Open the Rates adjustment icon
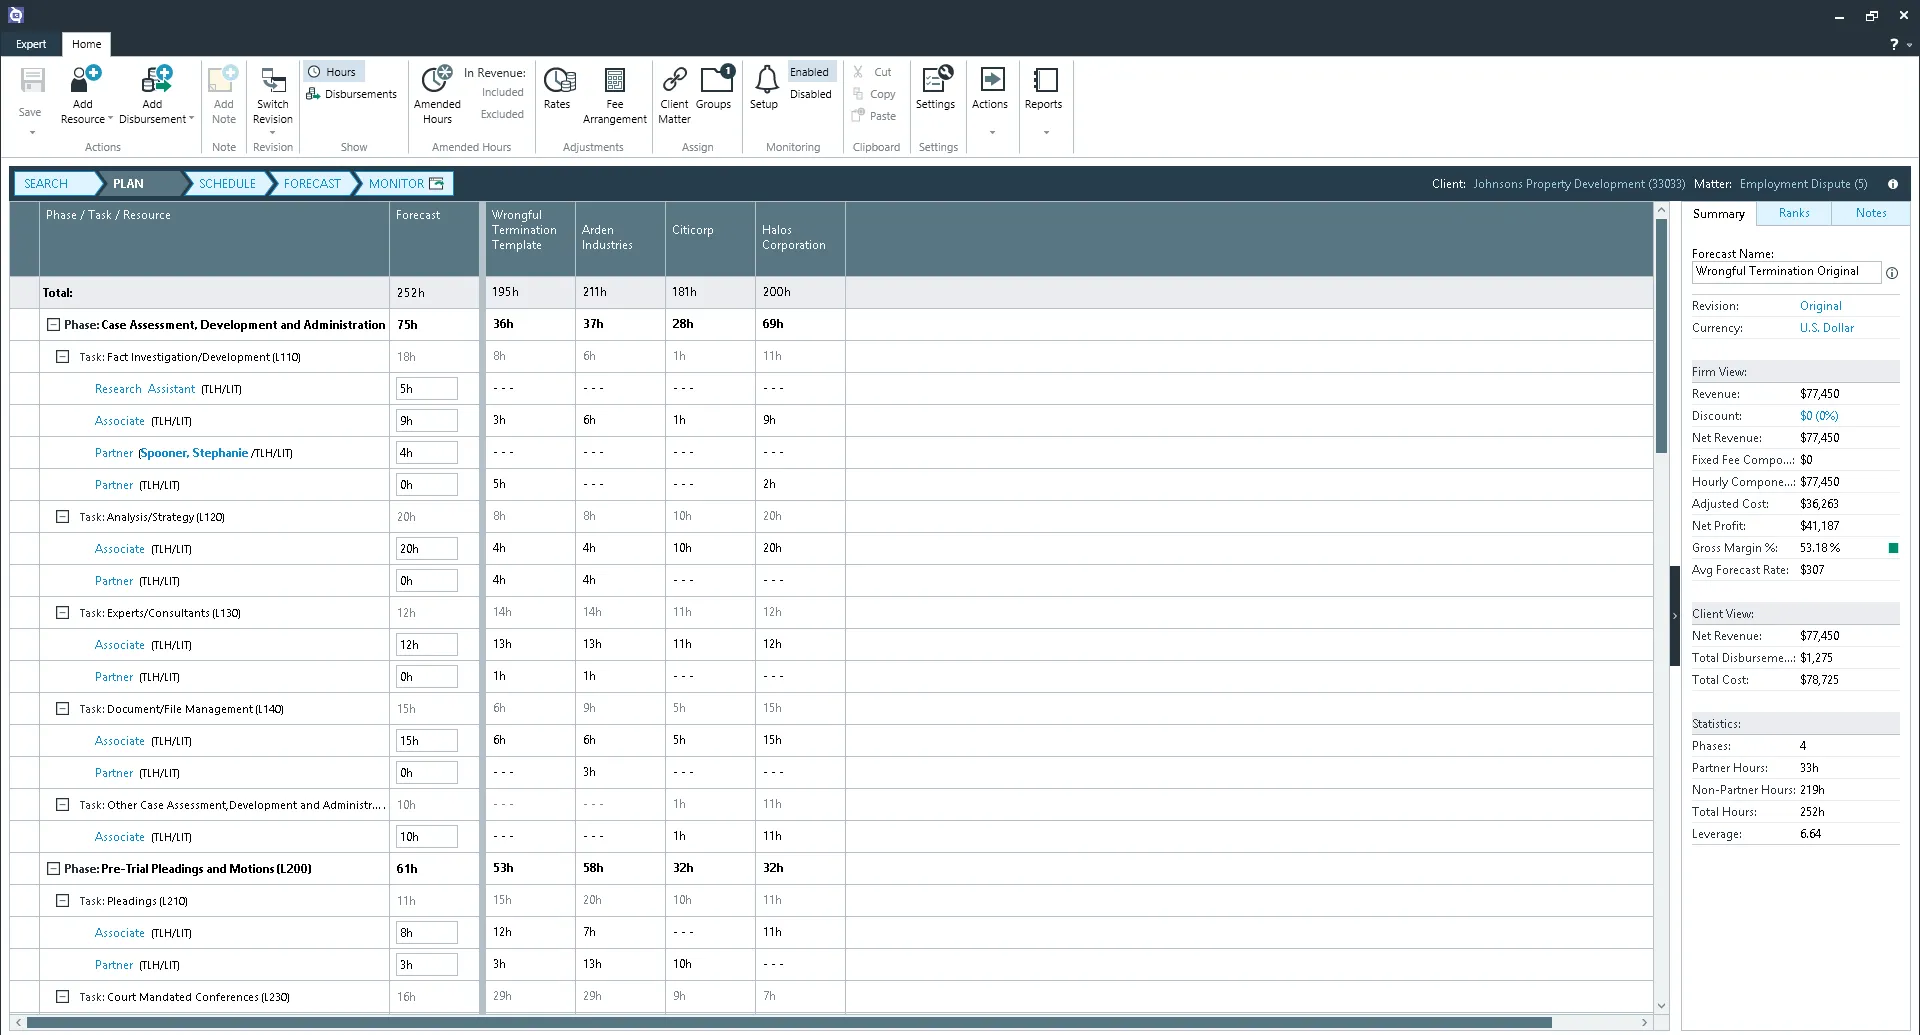The image size is (1920, 1035). pos(558,80)
